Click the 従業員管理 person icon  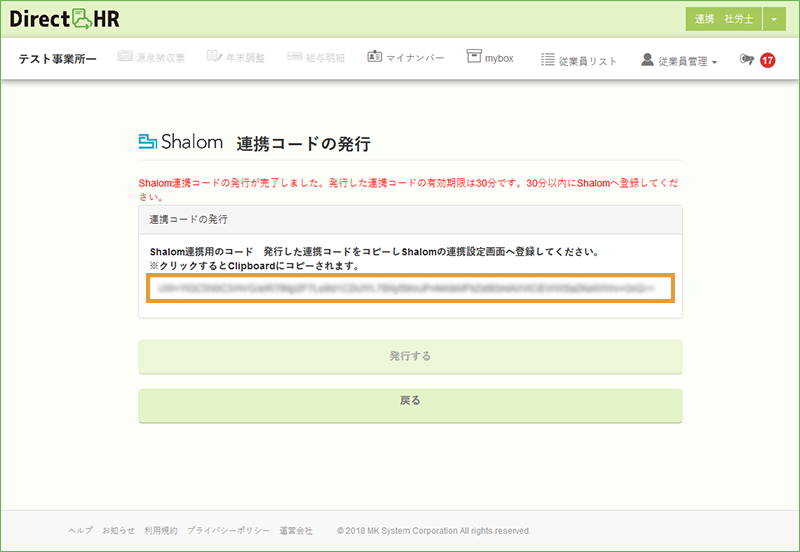pos(647,59)
